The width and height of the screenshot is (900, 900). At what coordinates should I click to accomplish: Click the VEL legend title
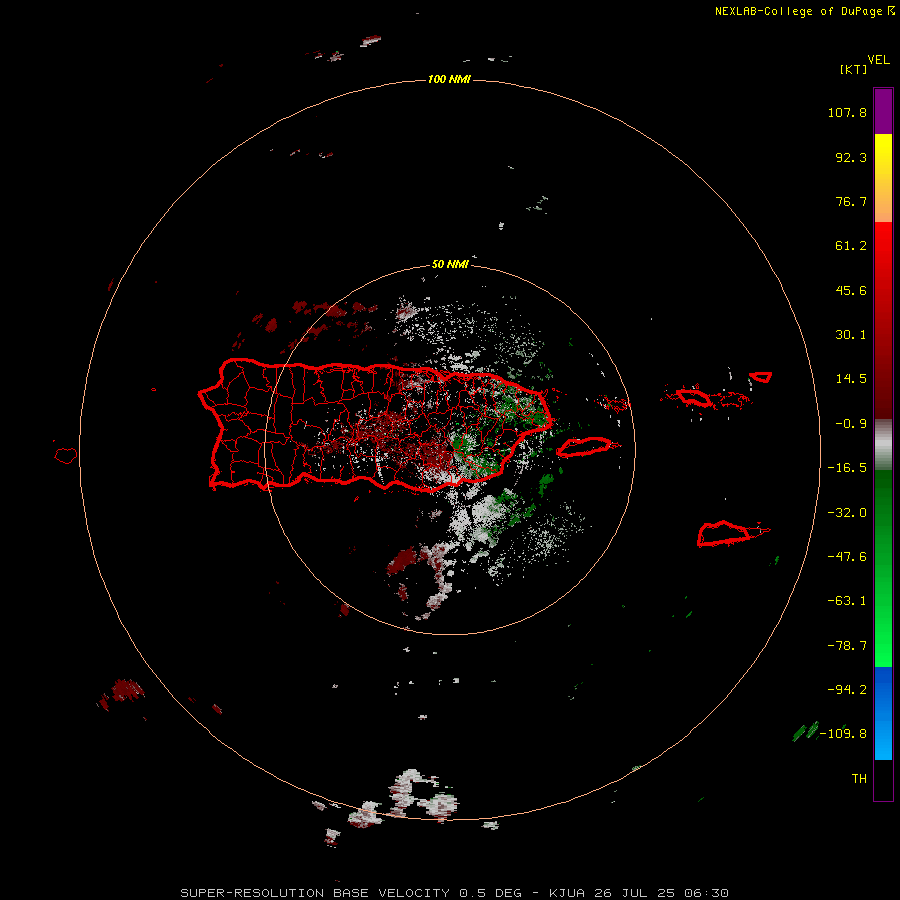(878, 60)
